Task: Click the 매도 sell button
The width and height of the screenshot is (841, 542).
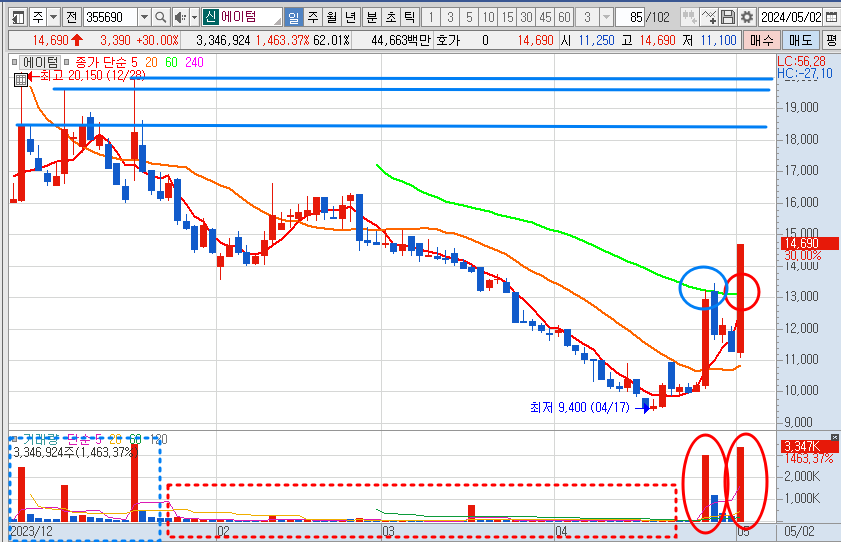Action: tap(801, 40)
